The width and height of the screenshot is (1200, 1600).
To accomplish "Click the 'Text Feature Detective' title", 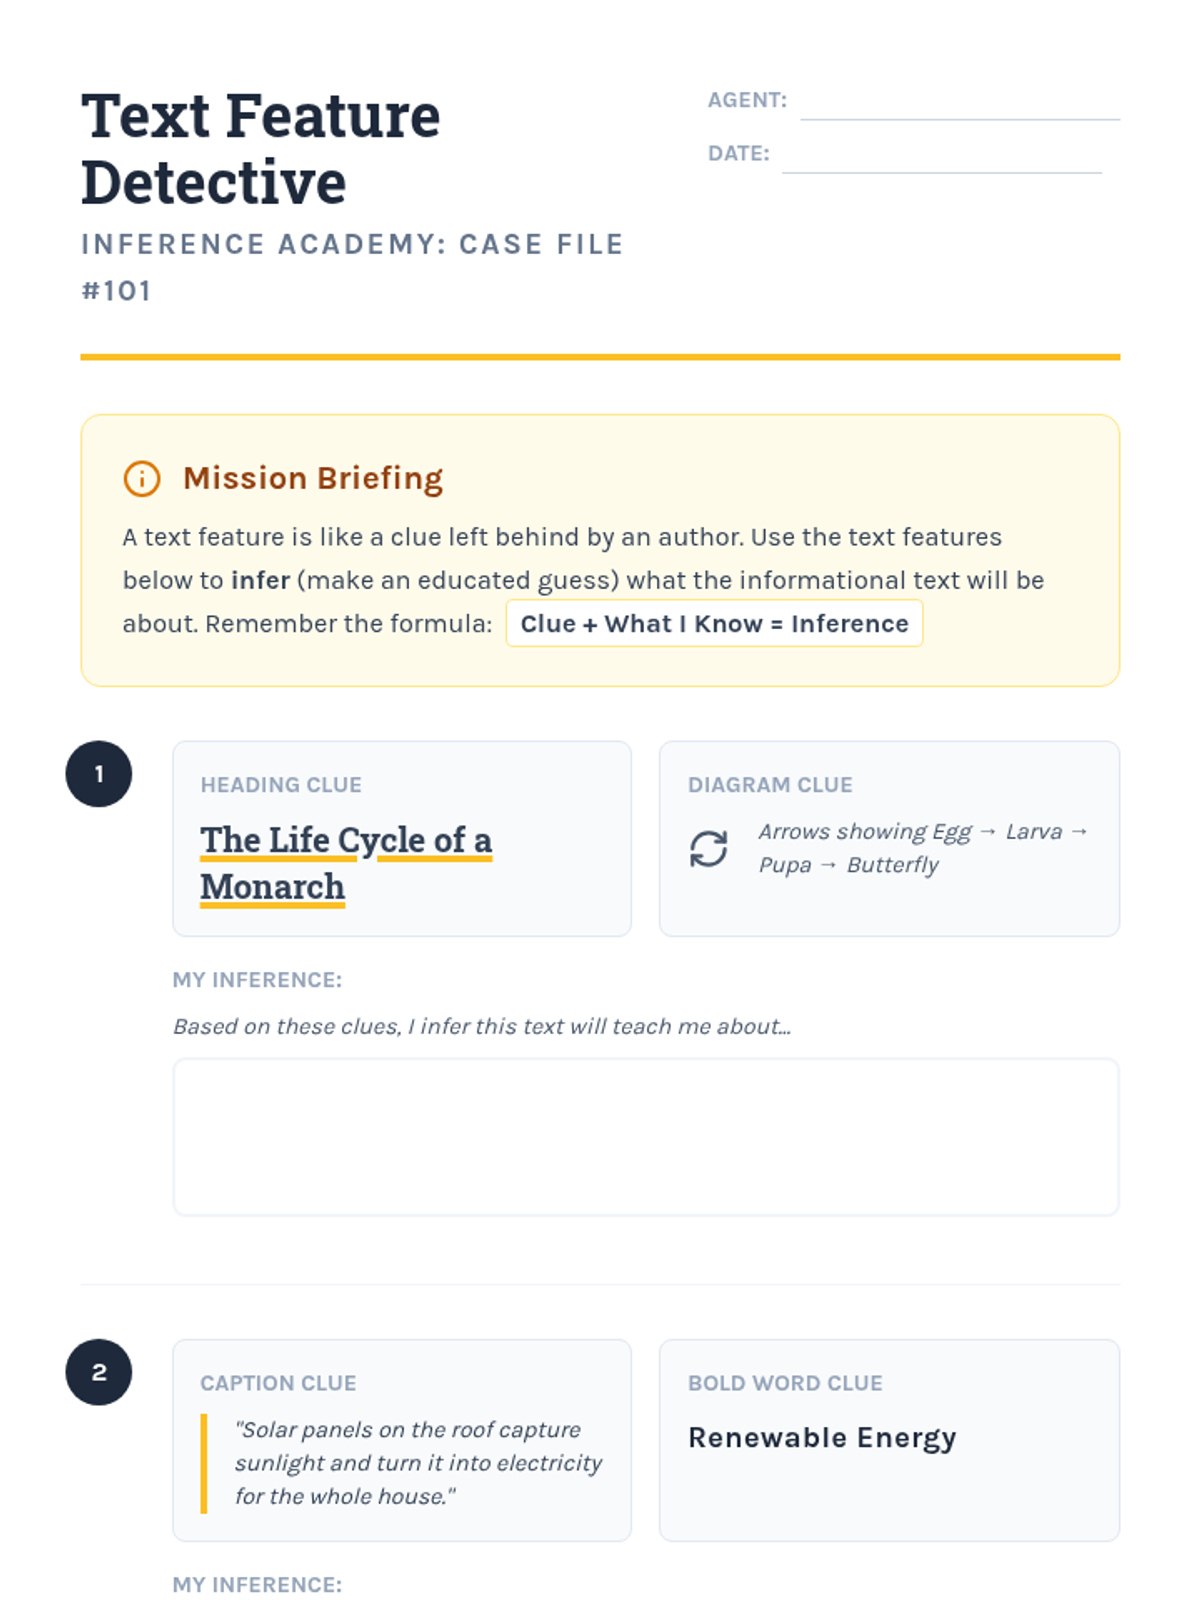I will [x=260, y=148].
